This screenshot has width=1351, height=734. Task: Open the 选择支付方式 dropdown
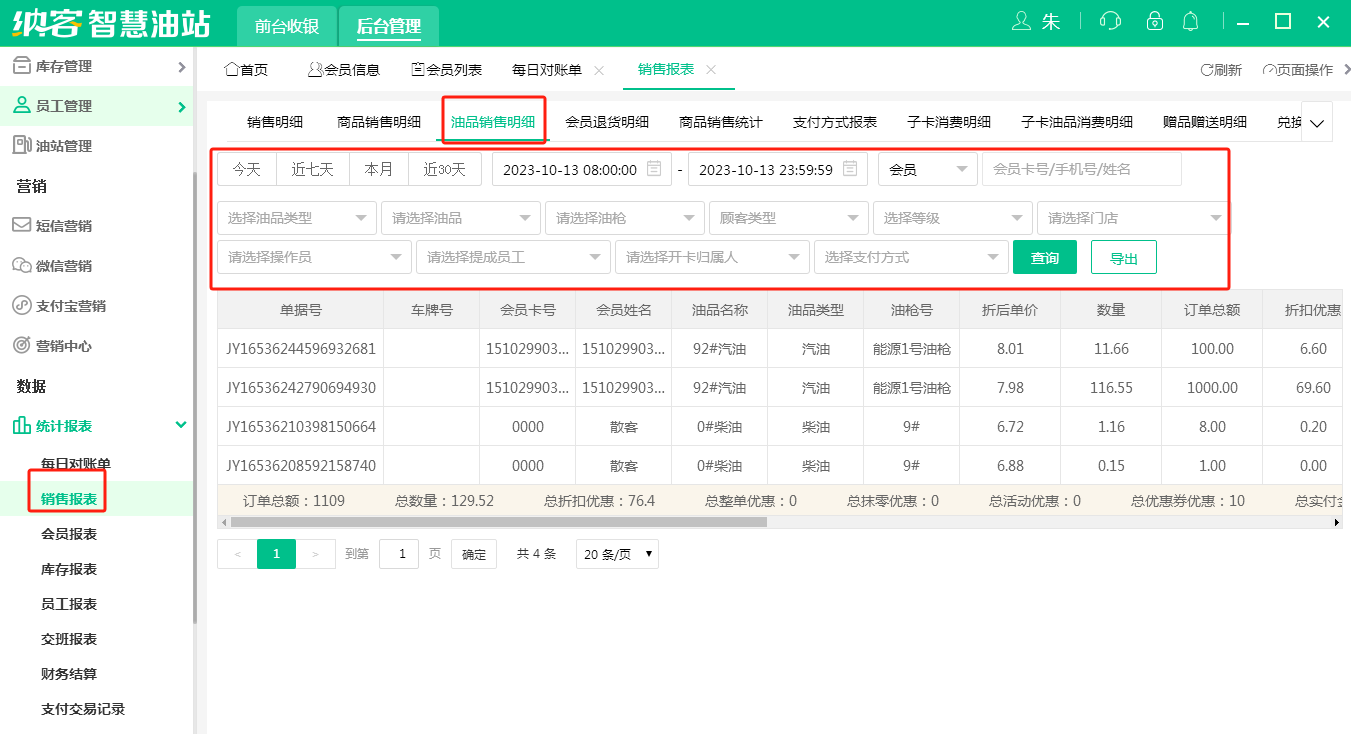(910, 257)
